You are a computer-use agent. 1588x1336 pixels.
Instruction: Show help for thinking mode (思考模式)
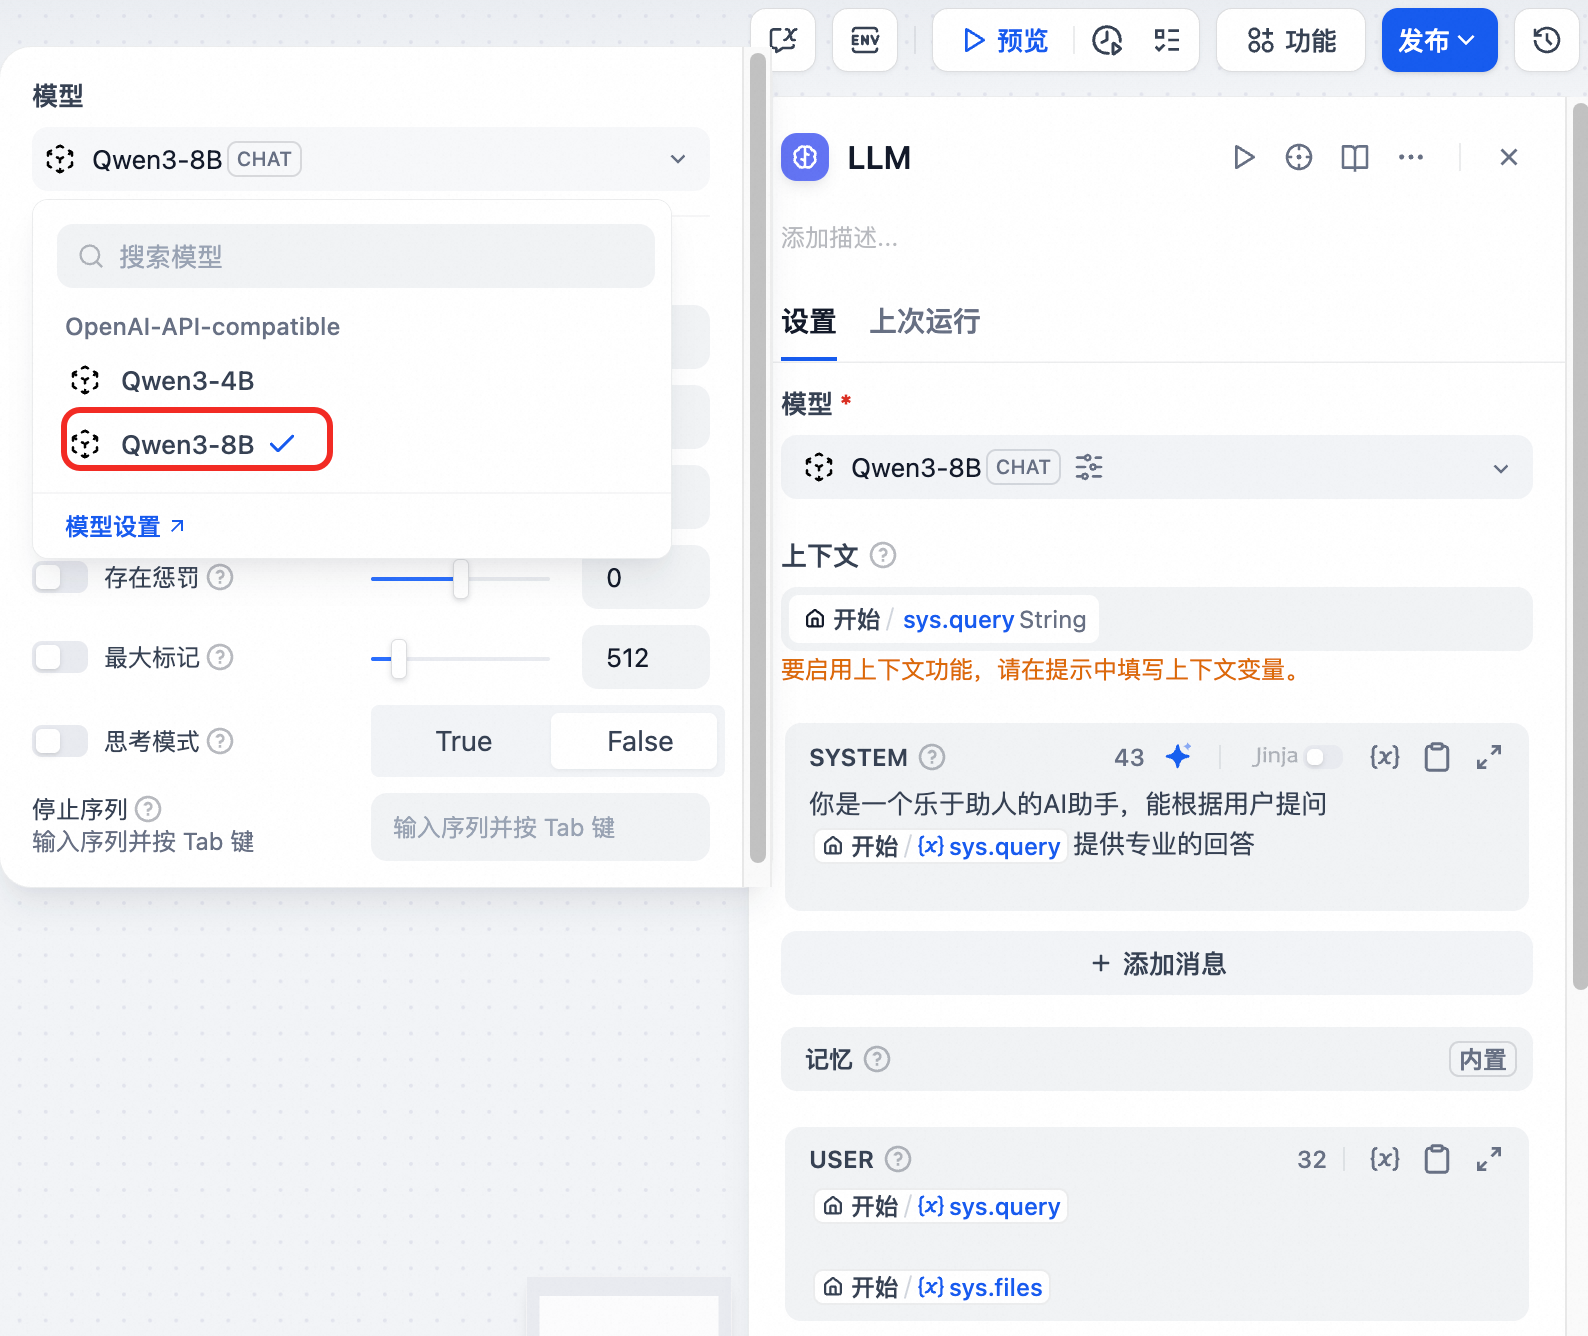tap(220, 741)
